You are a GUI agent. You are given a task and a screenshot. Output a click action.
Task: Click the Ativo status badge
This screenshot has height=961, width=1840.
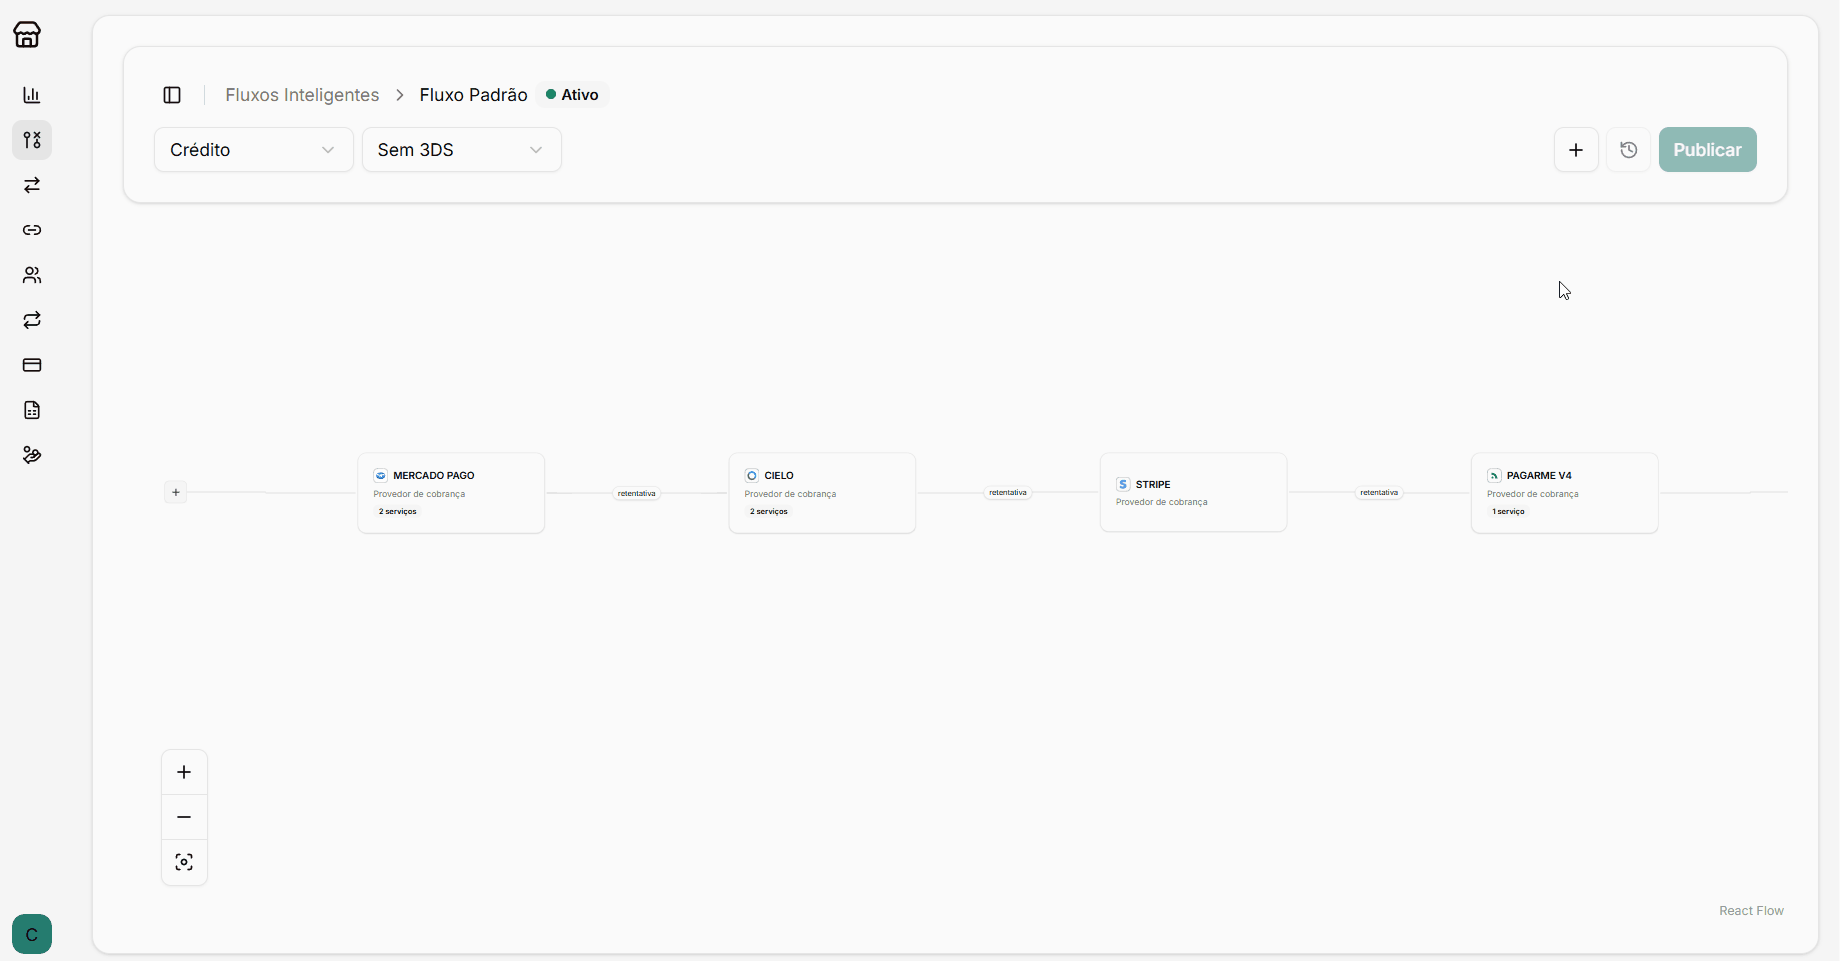[x=572, y=95]
